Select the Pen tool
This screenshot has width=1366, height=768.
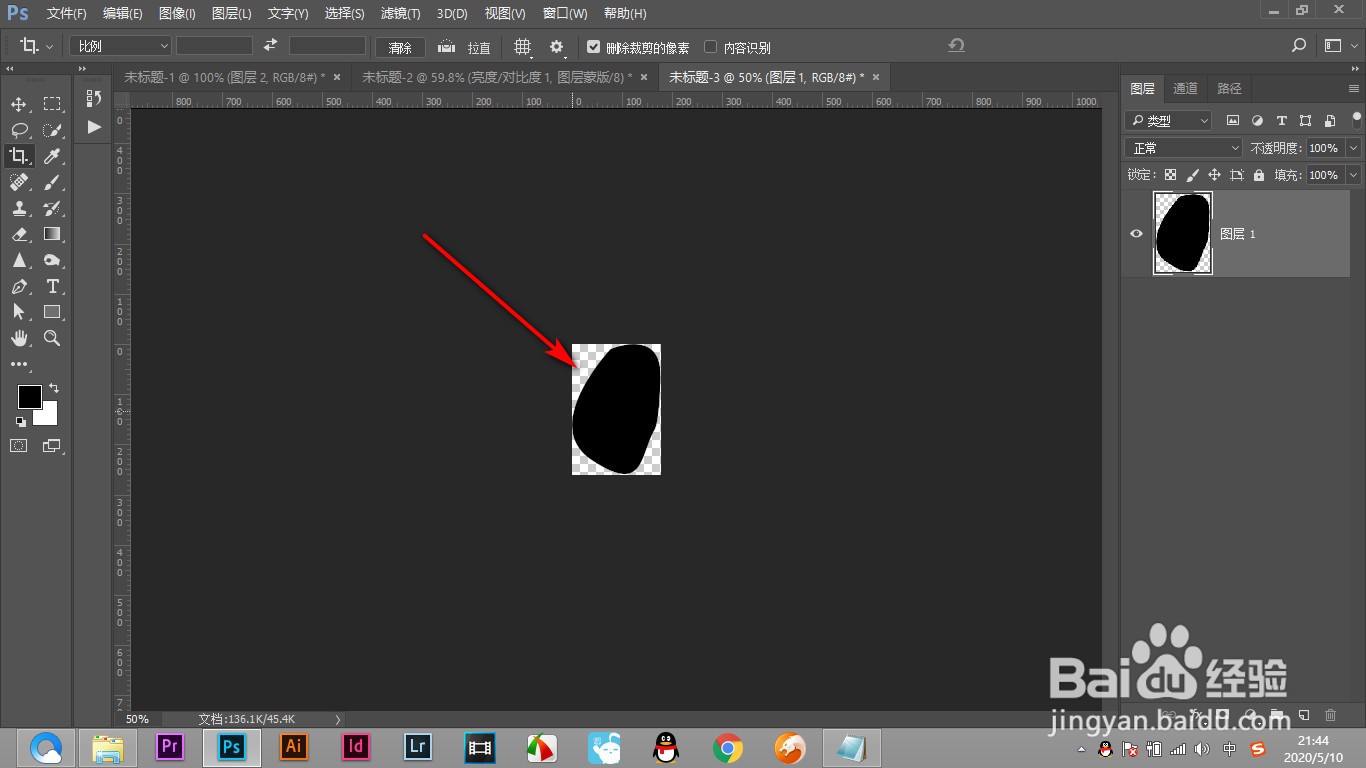pos(18,286)
